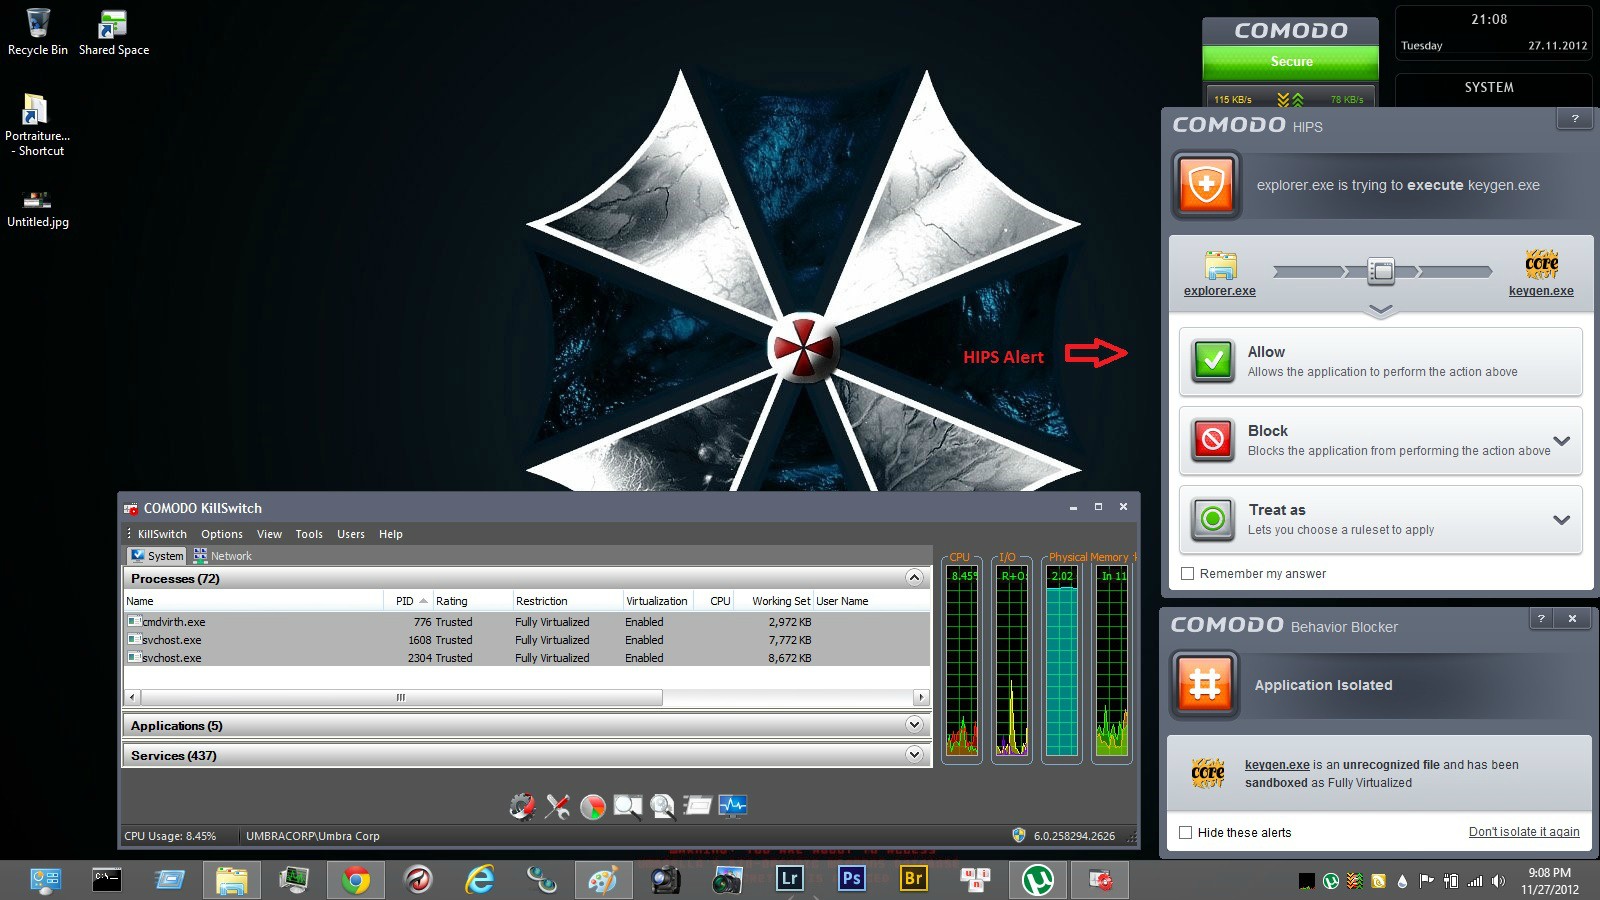Click the Secure status on COMODO widget
This screenshot has height=900, width=1600.
pos(1291,62)
